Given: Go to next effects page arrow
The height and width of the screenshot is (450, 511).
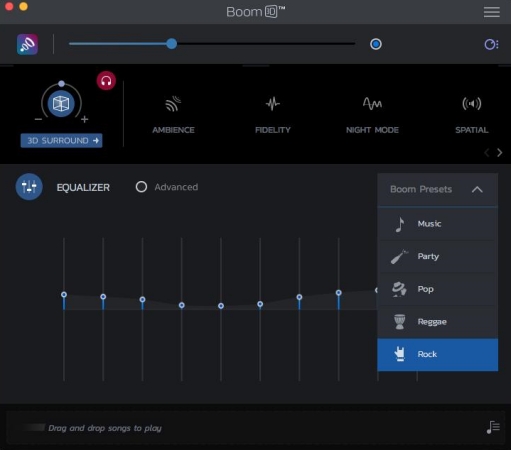Looking at the screenshot, I should click(x=499, y=153).
